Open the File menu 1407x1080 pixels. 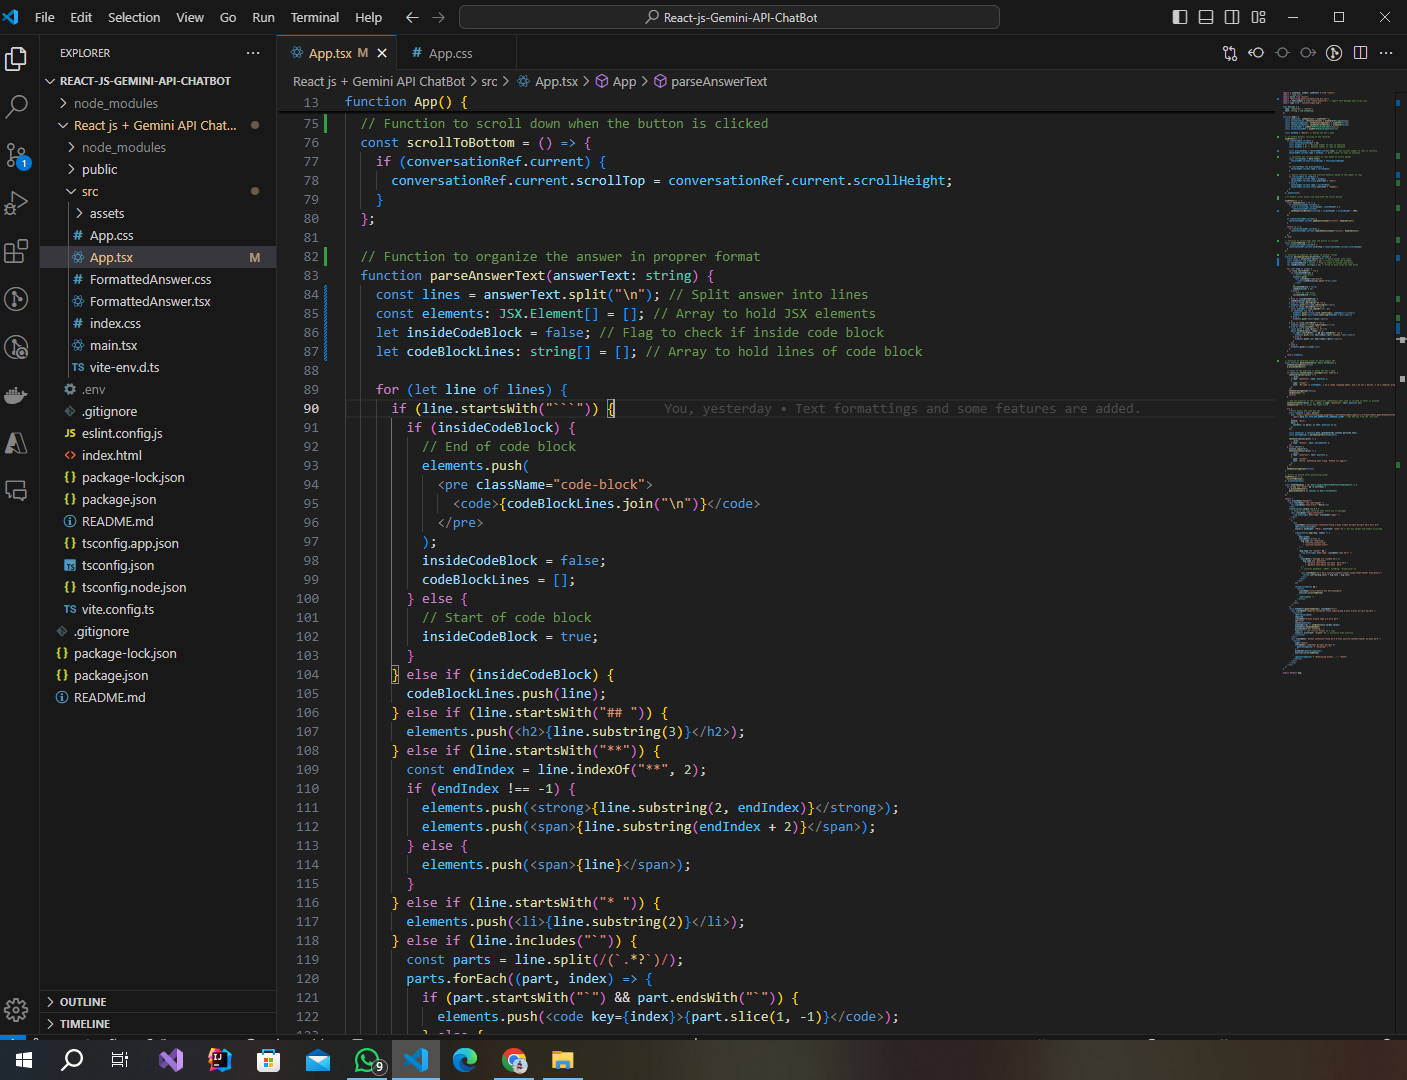tap(45, 17)
